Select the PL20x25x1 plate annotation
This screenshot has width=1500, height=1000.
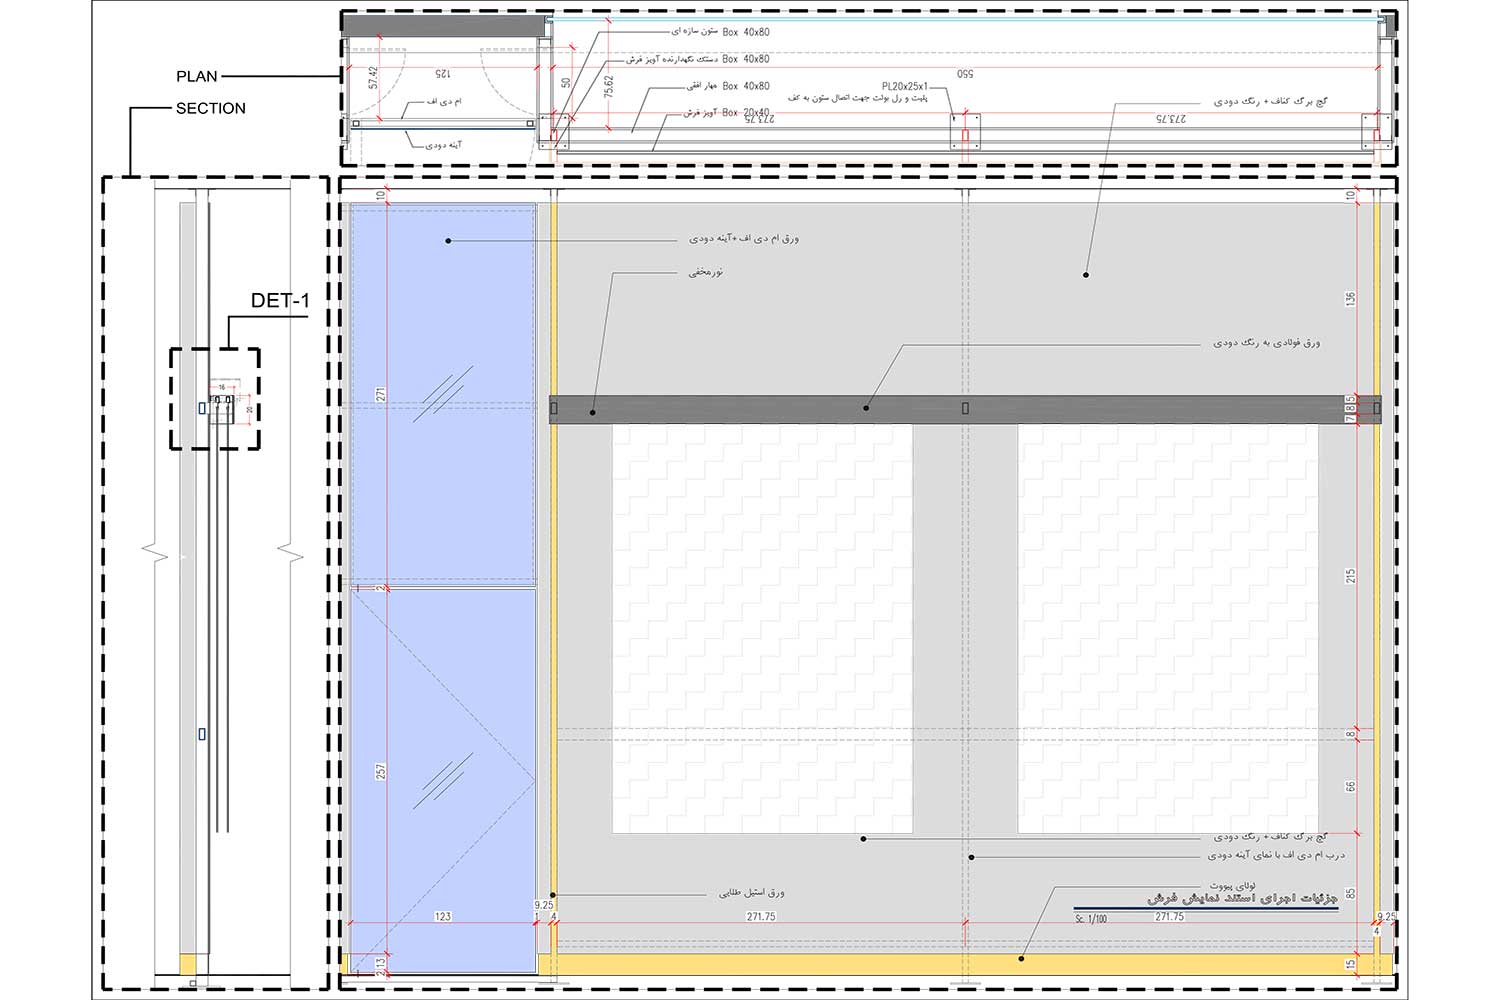point(904,87)
